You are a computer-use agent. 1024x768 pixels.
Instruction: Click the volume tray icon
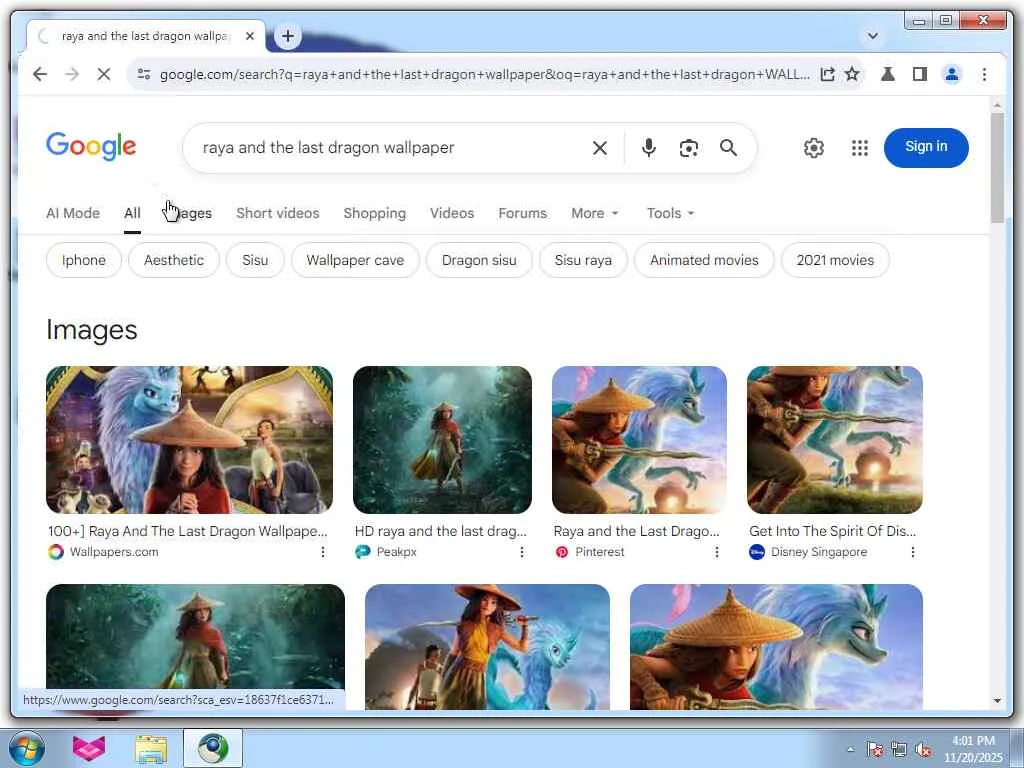(x=923, y=750)
